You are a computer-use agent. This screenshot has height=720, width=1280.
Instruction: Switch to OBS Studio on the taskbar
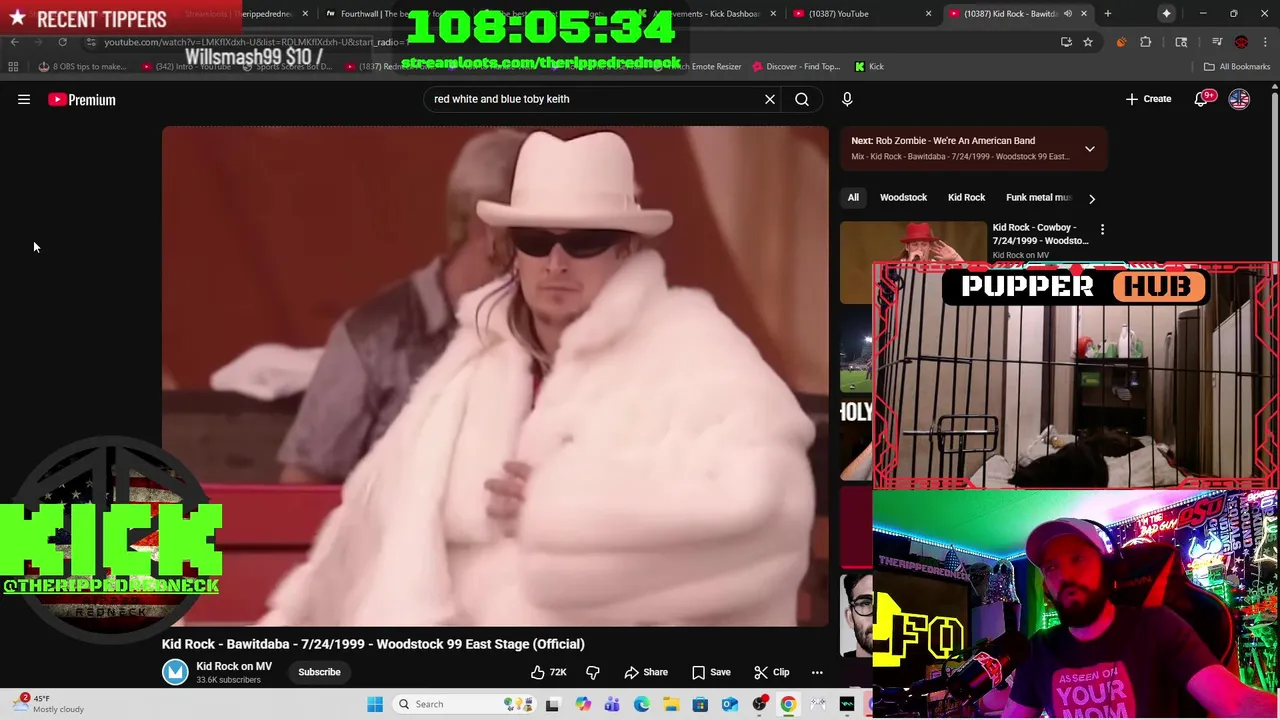[x=759, y=704]
